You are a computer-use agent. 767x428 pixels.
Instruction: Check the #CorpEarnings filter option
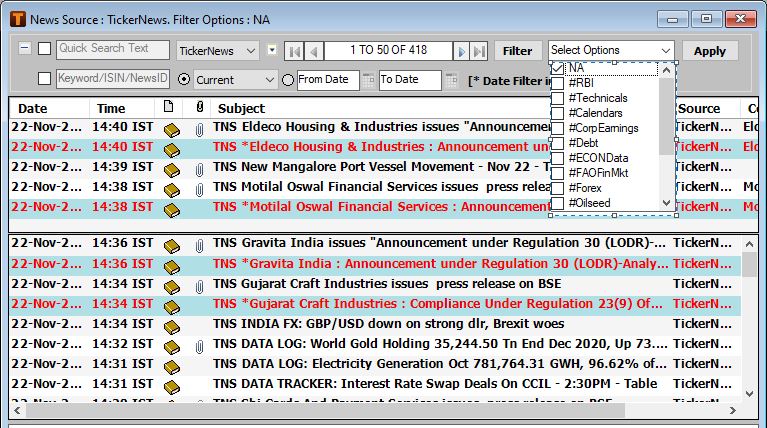click(557, 128)
